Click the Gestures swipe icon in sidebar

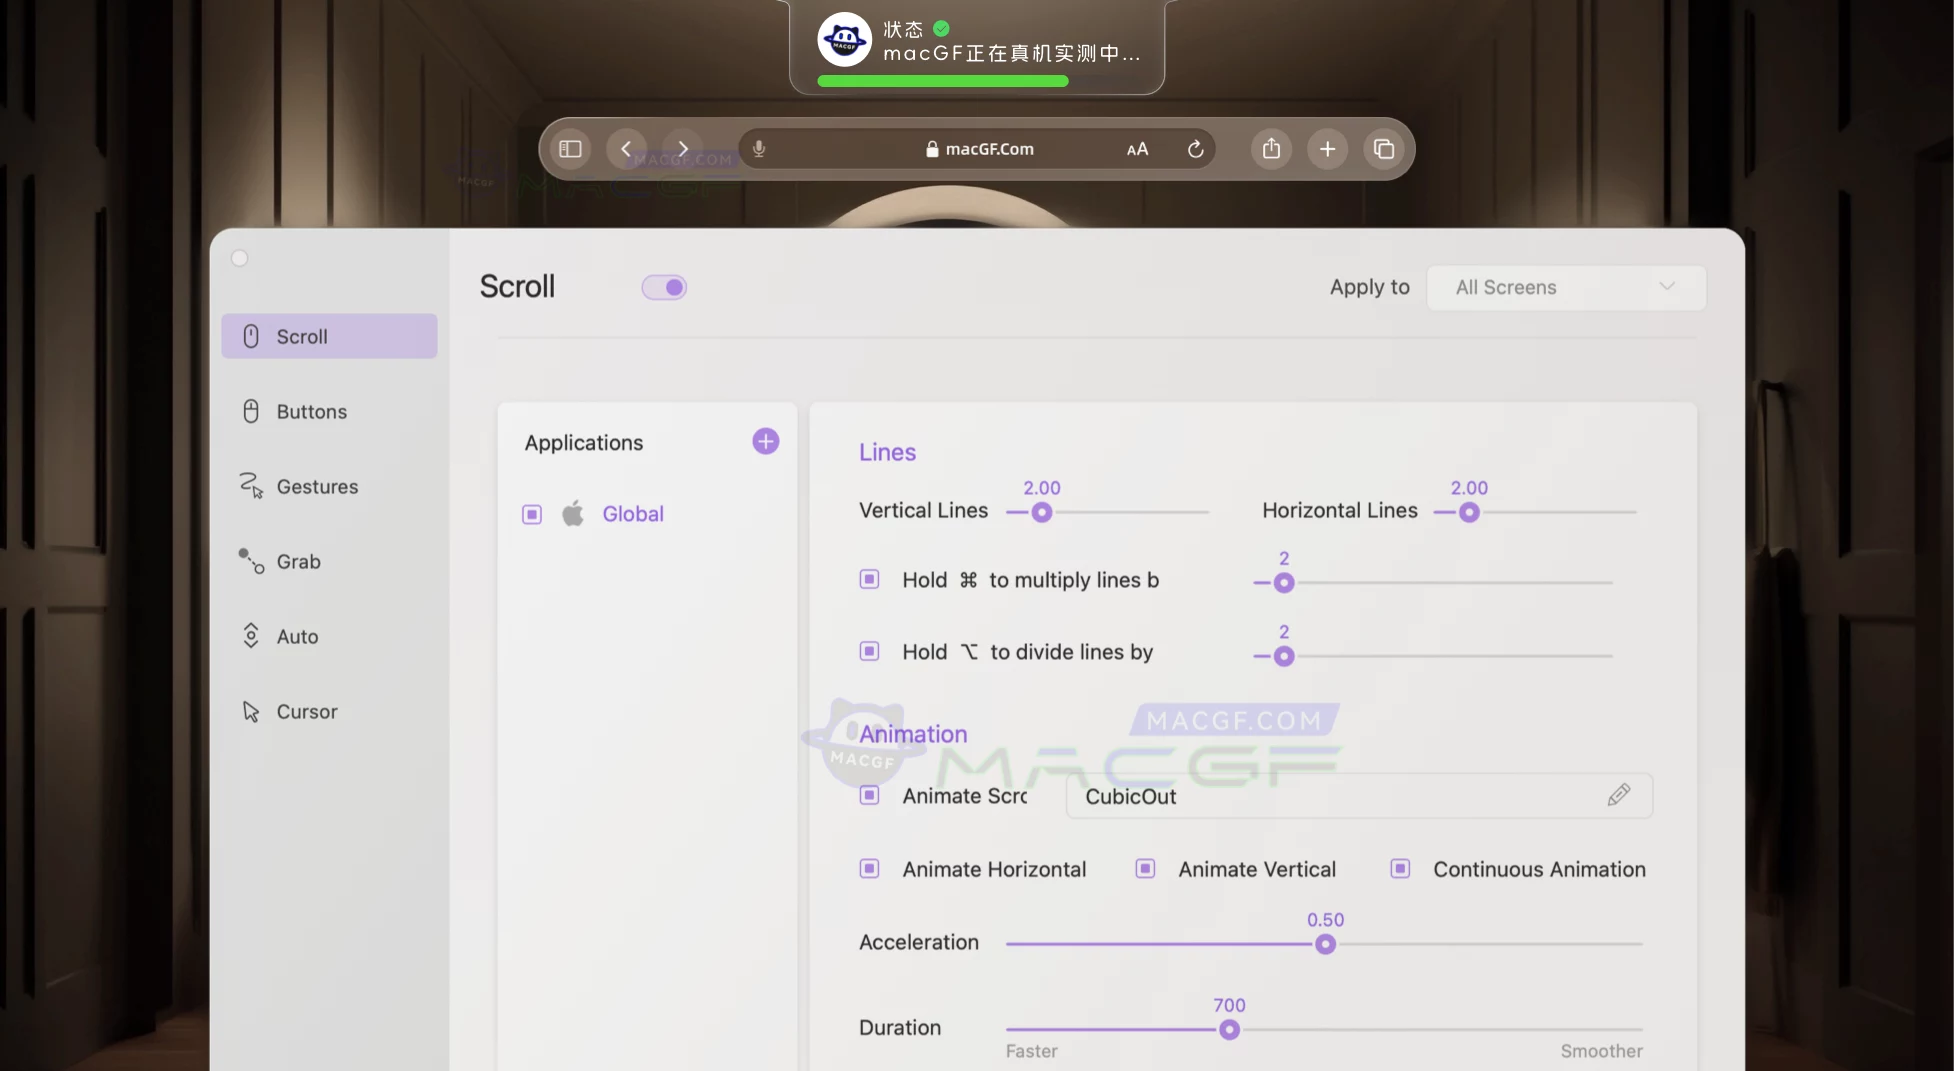tap(251, 486)
